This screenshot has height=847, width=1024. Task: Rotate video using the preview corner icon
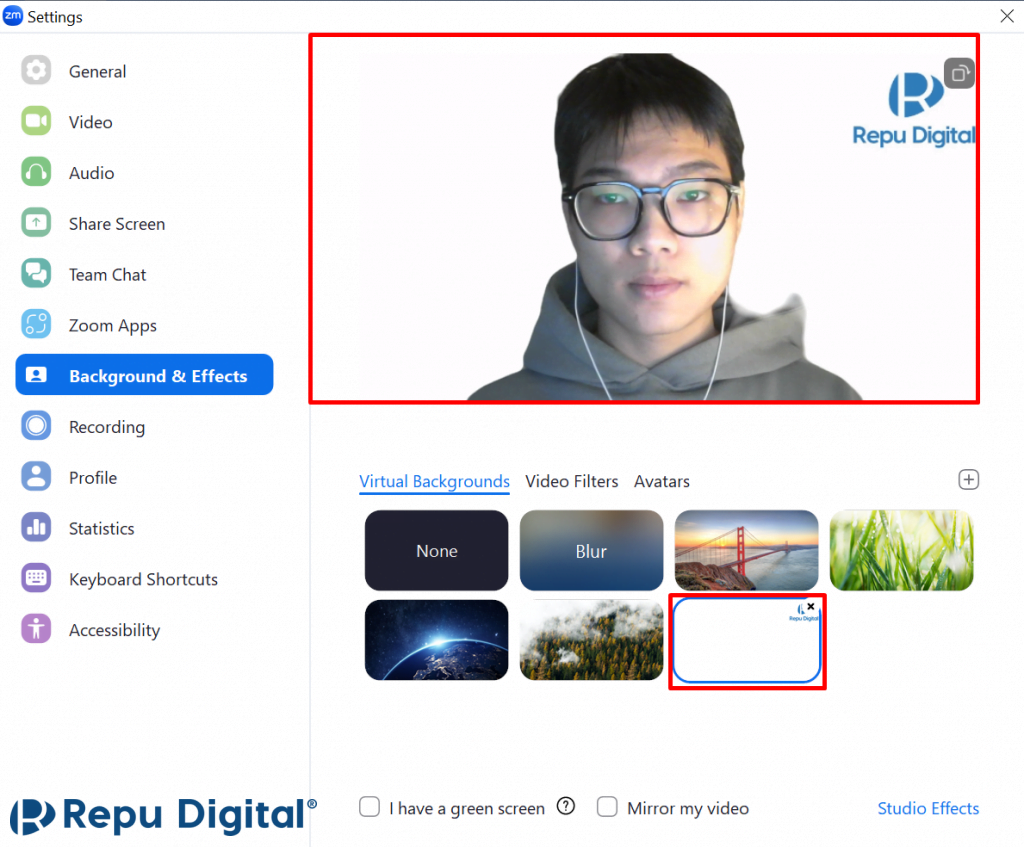click(959, 73)
